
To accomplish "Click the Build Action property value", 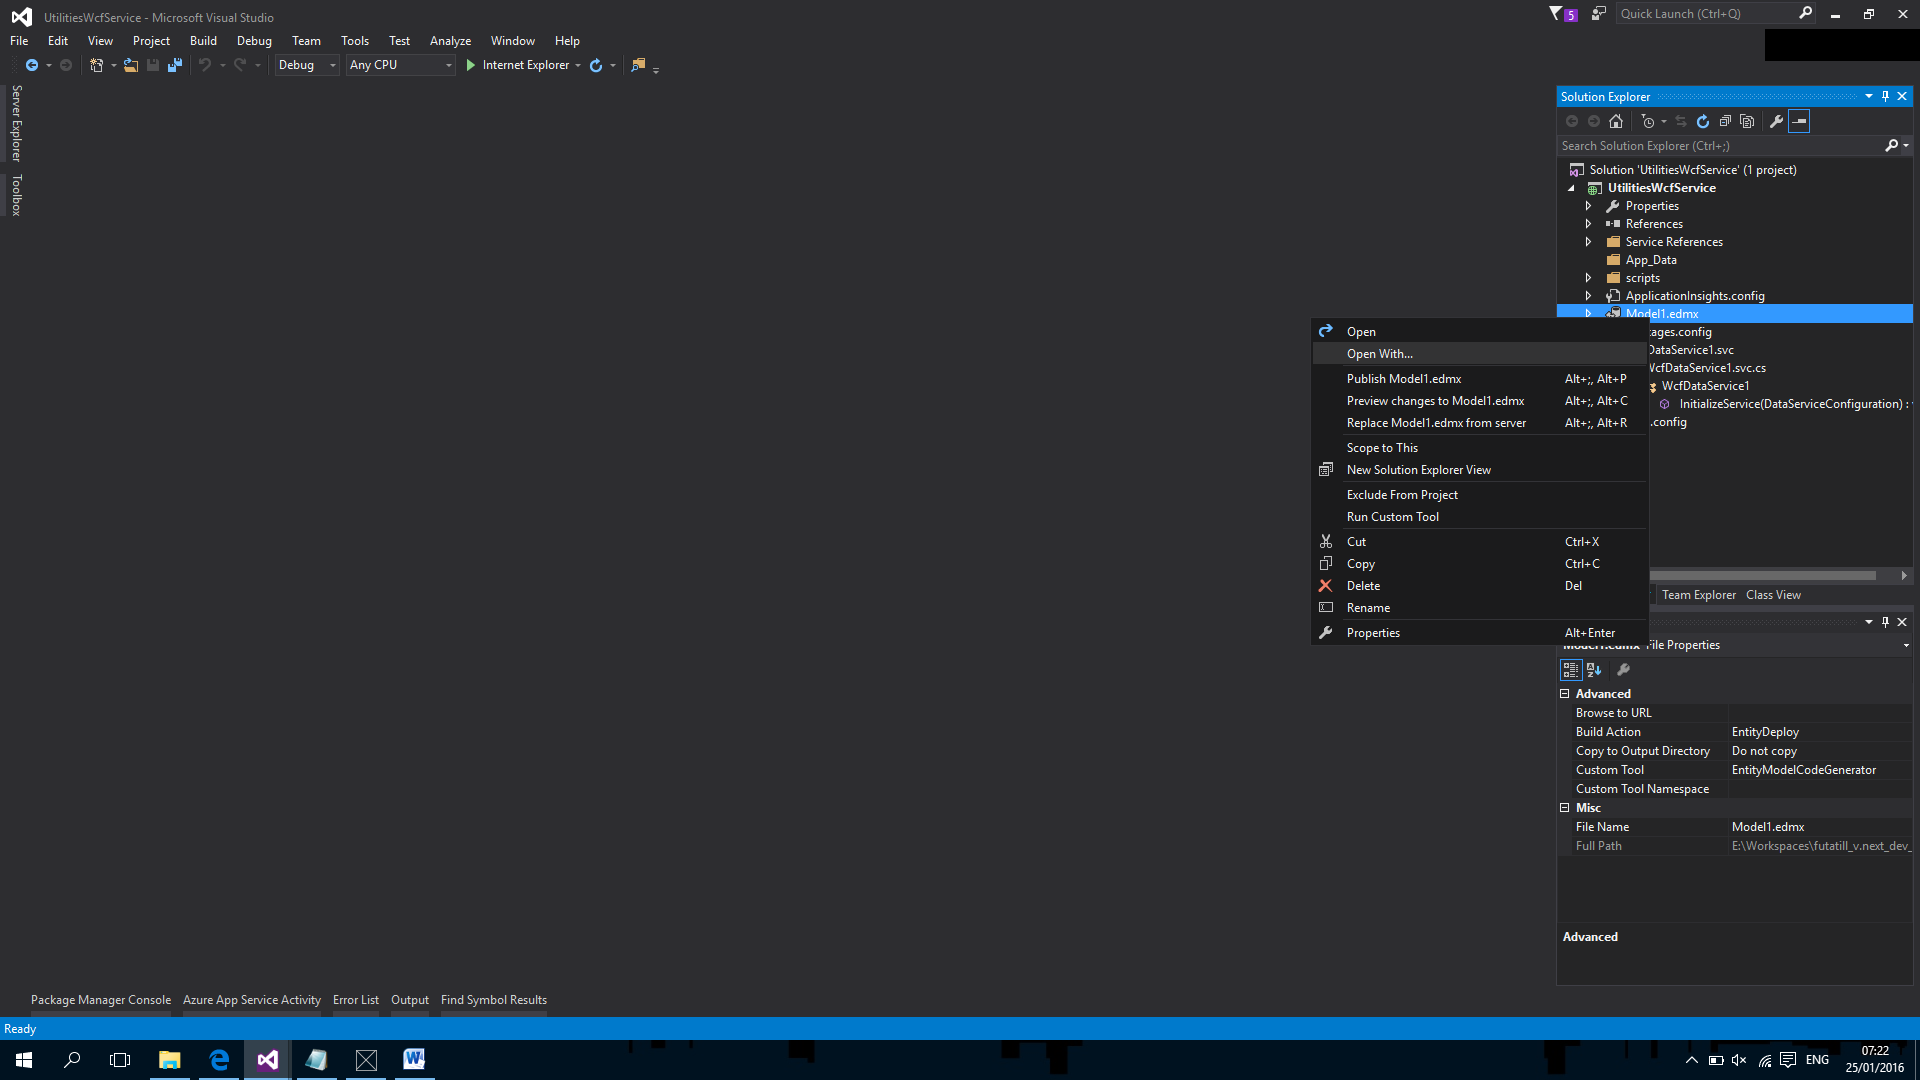I will click(1820, 732).
